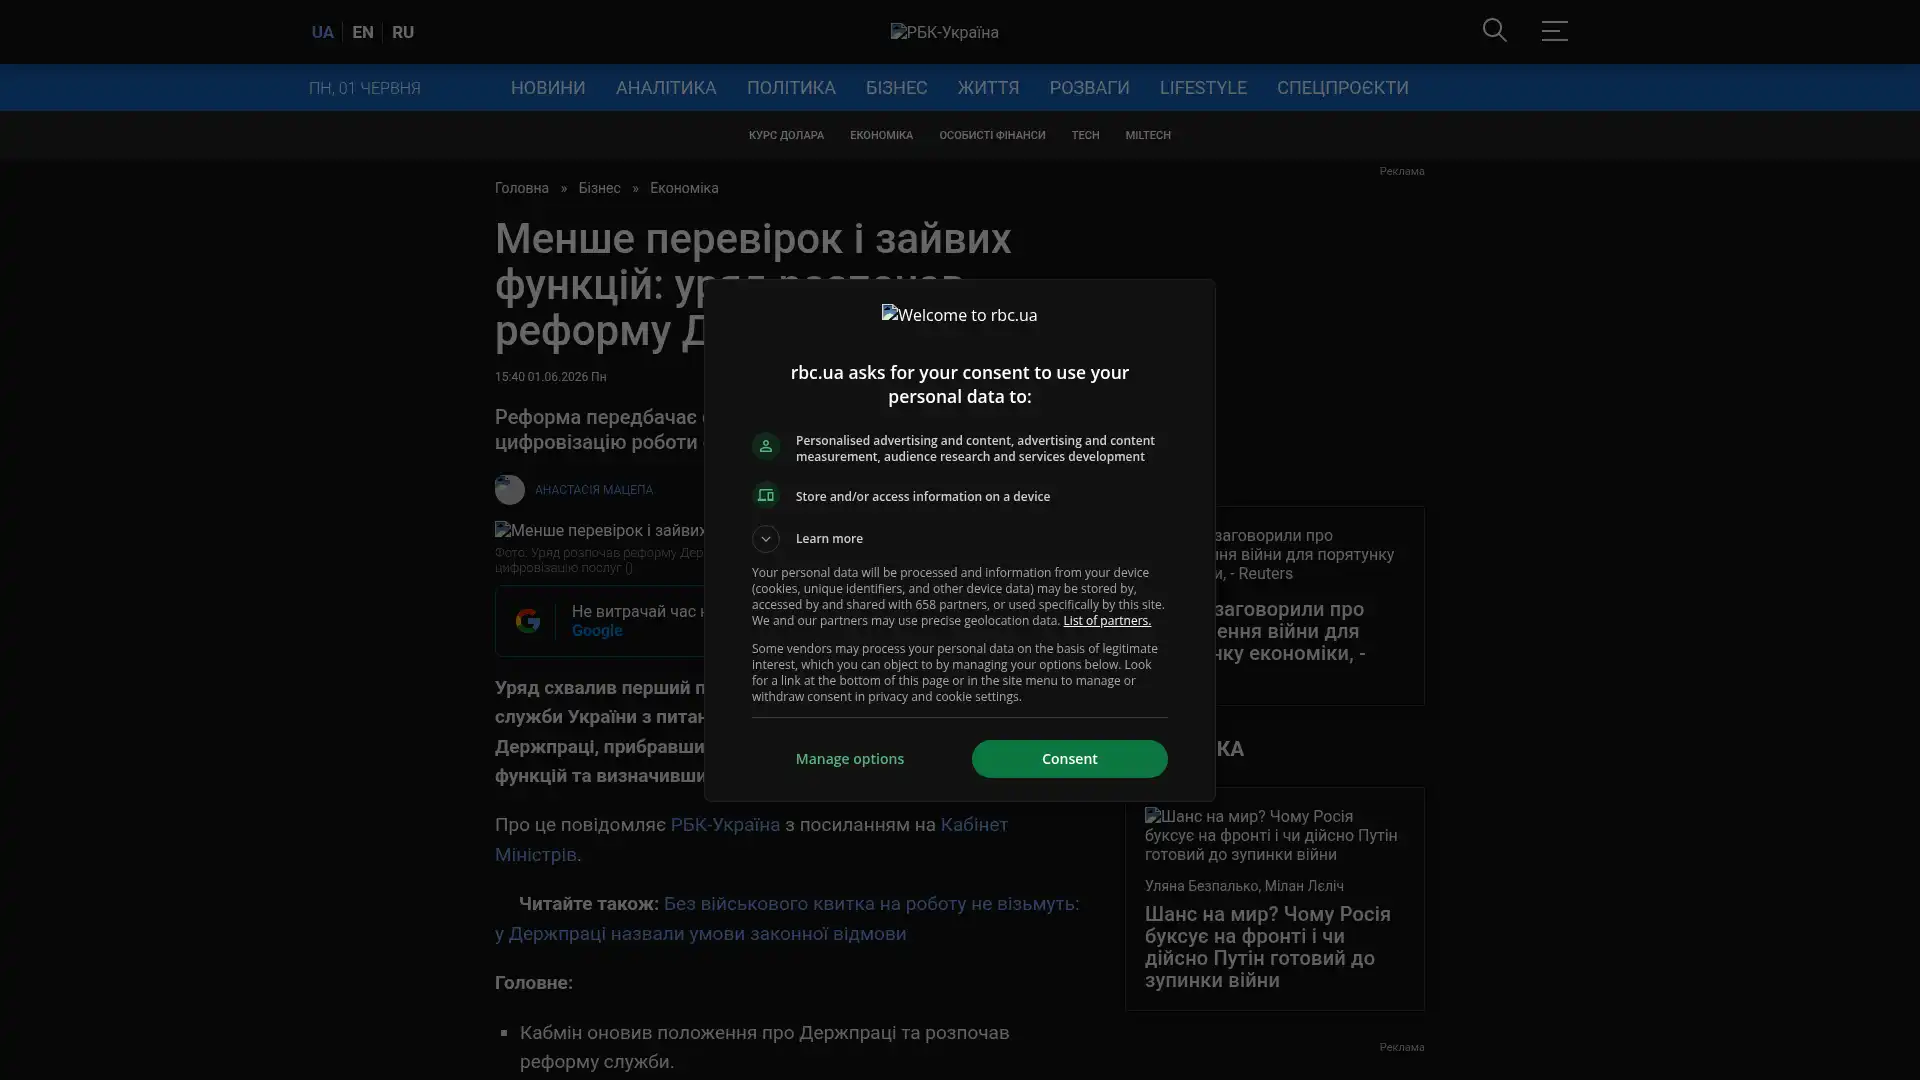The width and height of the screenshot is (1920, 1080).
Task: Open the LIFESTYLE menu item
Action: click(1203, 88)
